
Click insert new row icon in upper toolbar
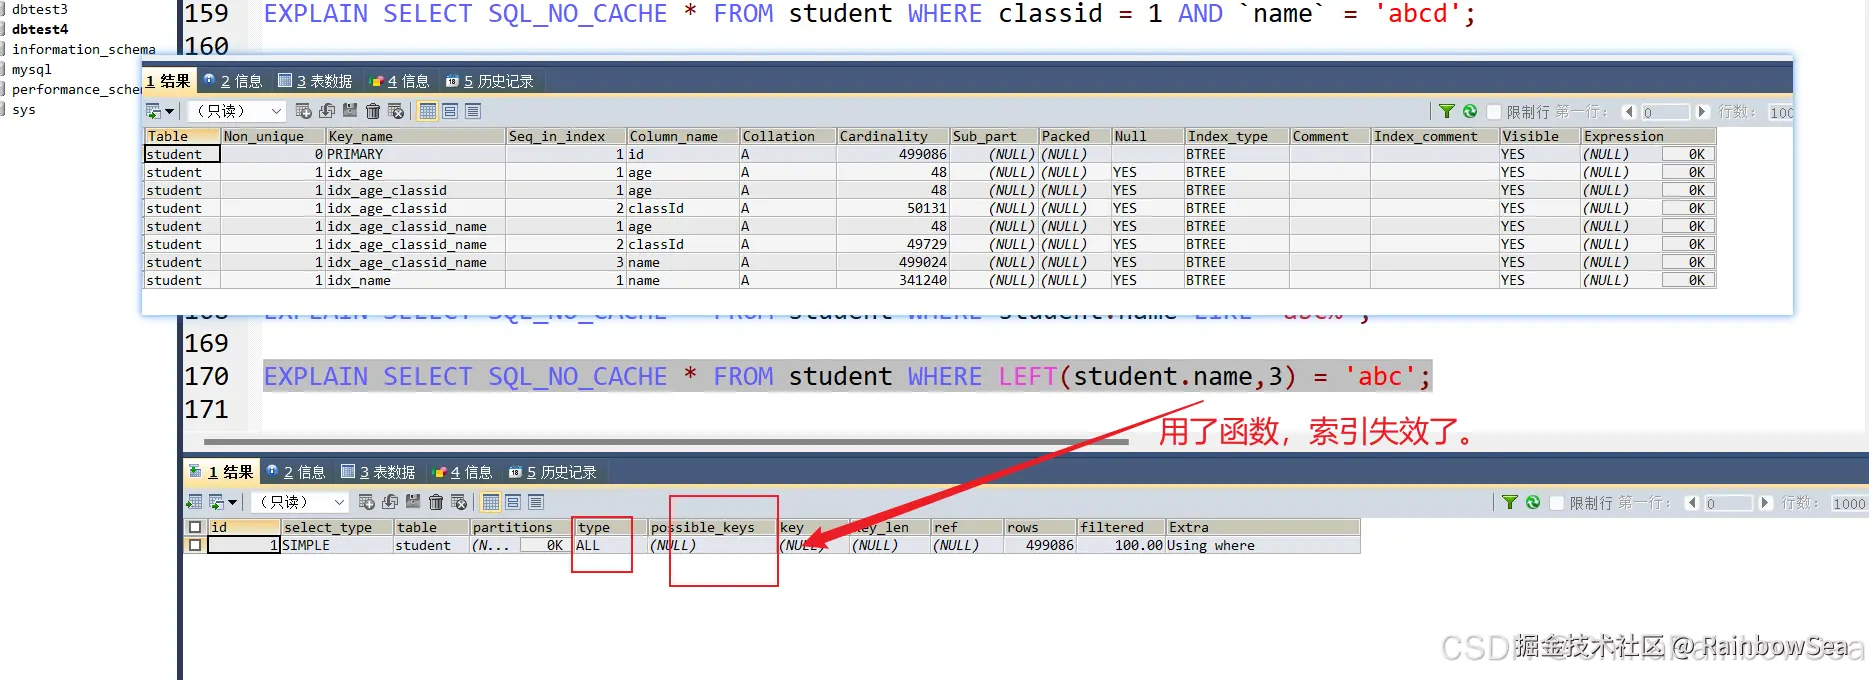[x=303, y=111]
